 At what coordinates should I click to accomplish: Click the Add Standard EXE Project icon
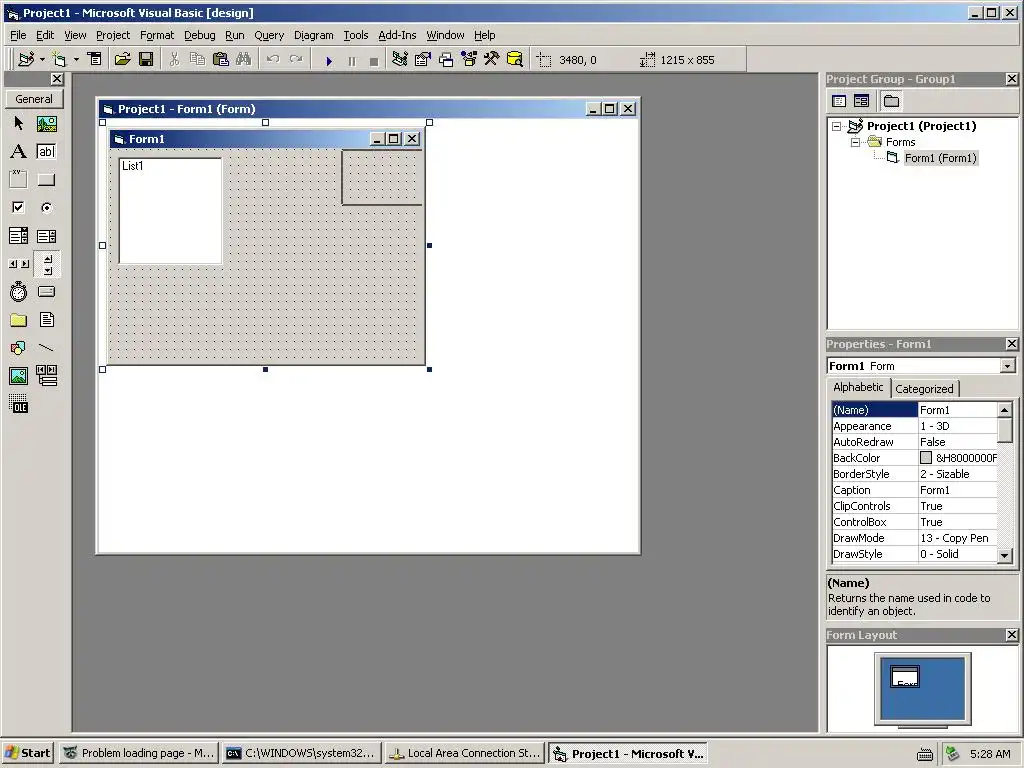tap(26, 59)
